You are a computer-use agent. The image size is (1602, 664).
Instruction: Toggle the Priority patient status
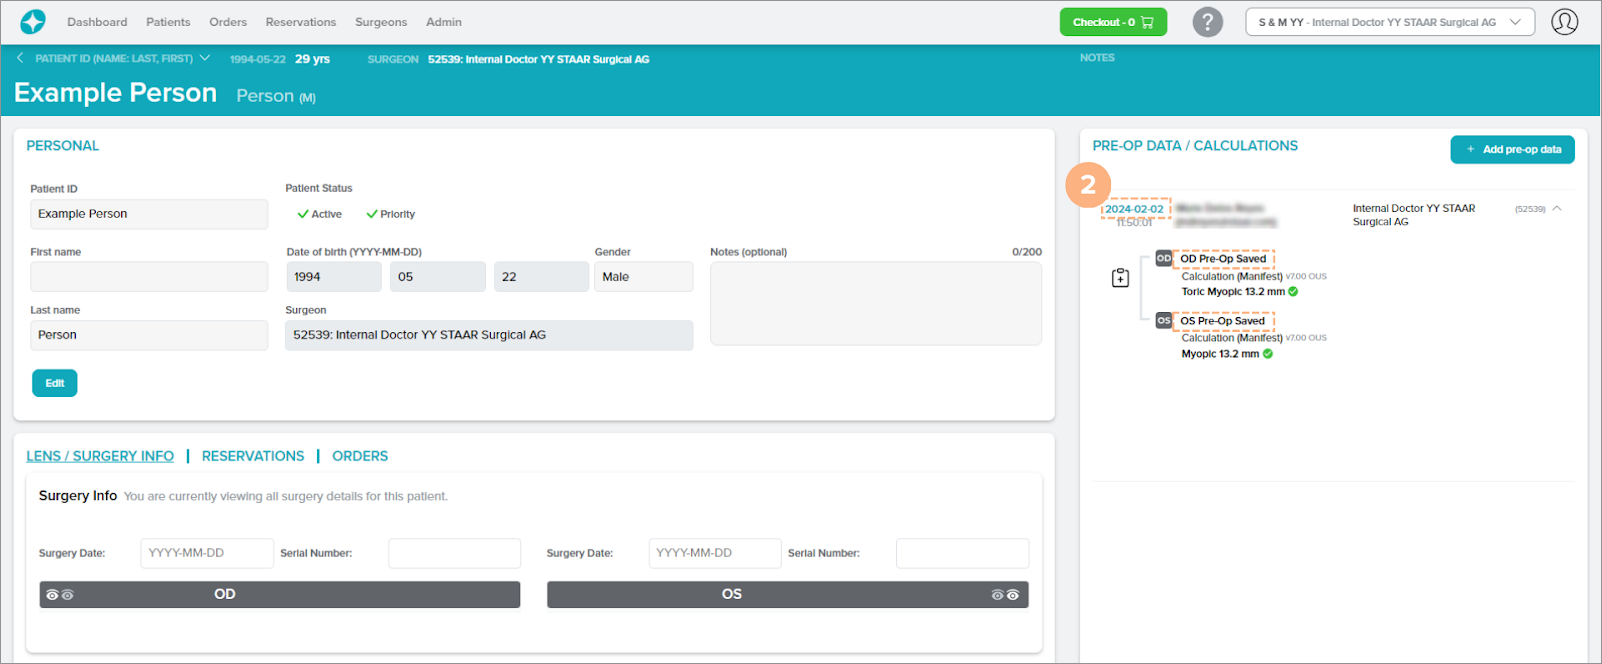(391, 214)
